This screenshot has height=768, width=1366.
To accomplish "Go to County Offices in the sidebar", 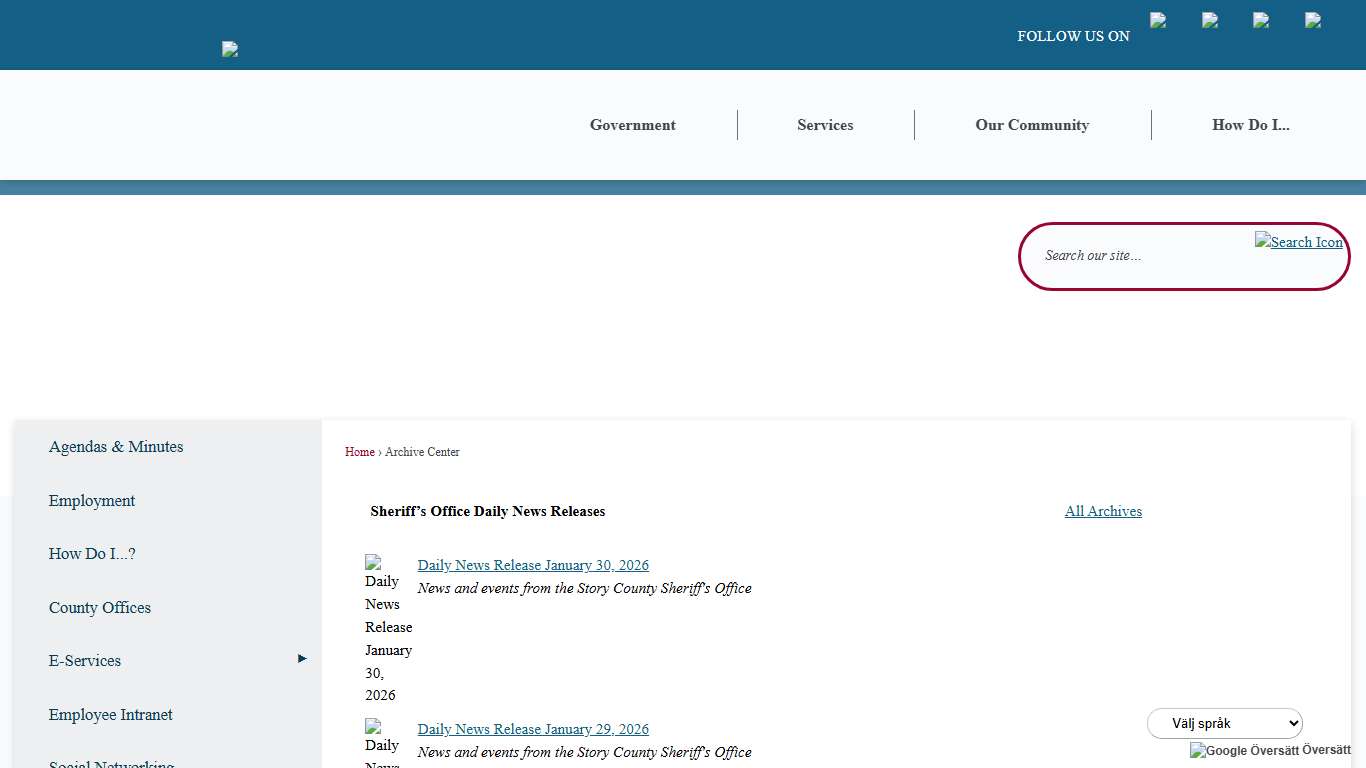I will 100,608.
